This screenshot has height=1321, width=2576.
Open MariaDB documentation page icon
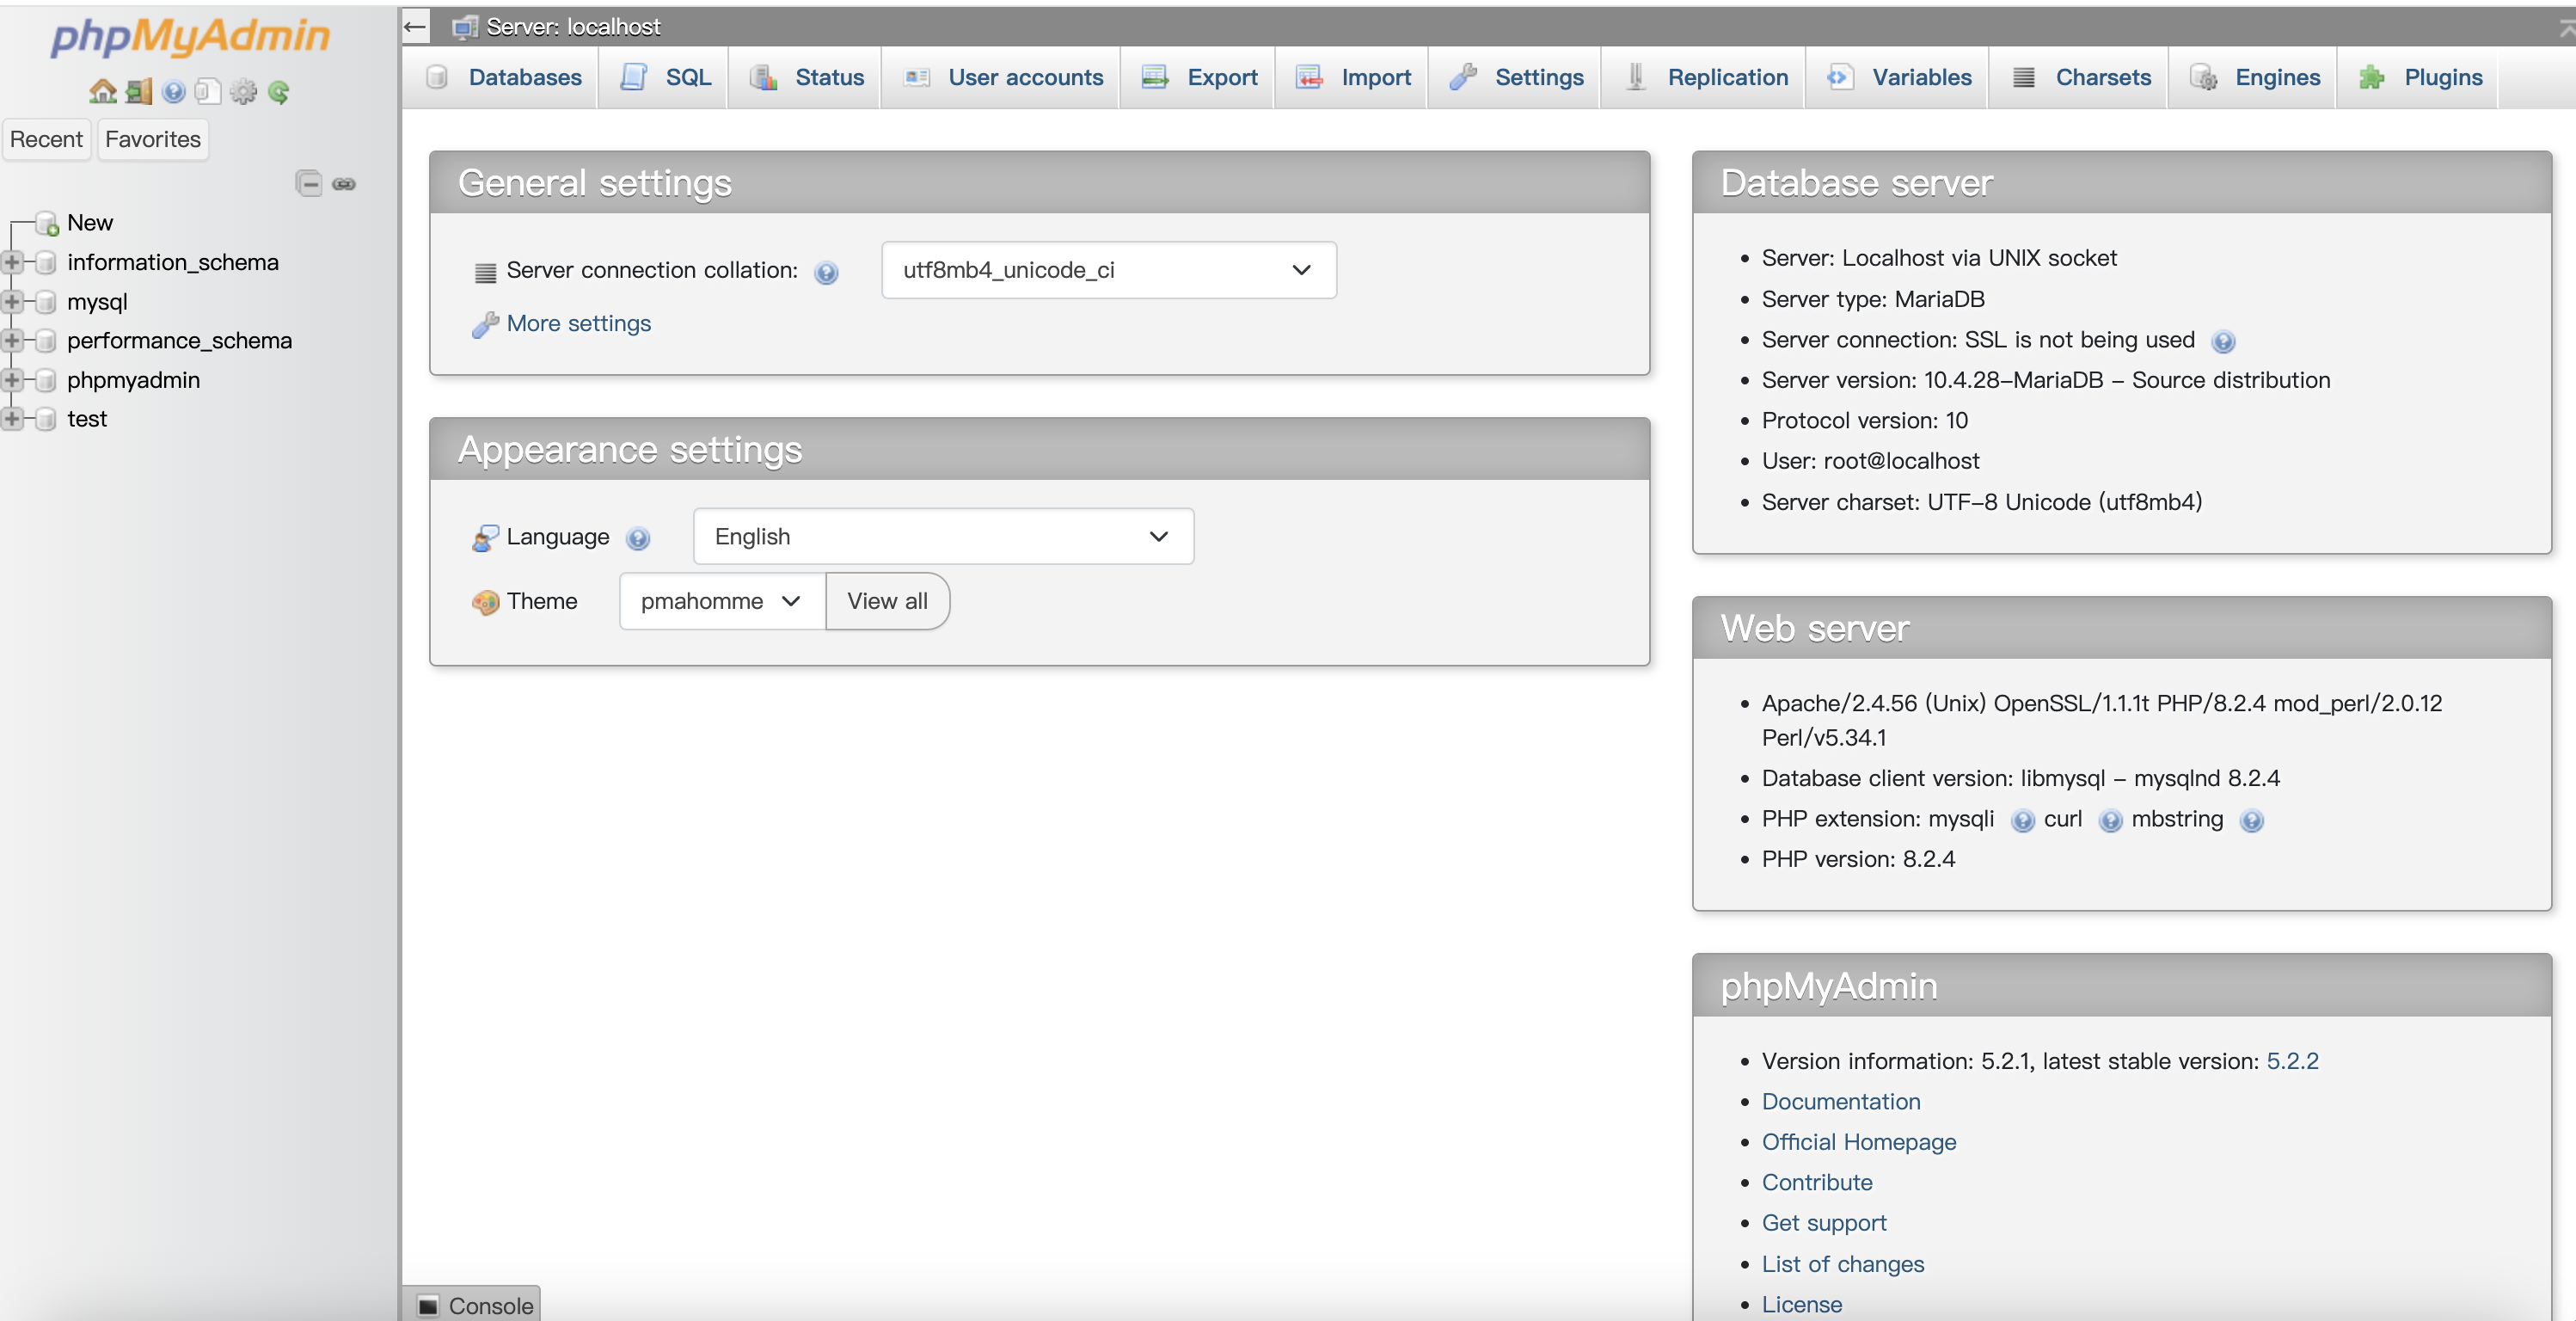(206, 91)
